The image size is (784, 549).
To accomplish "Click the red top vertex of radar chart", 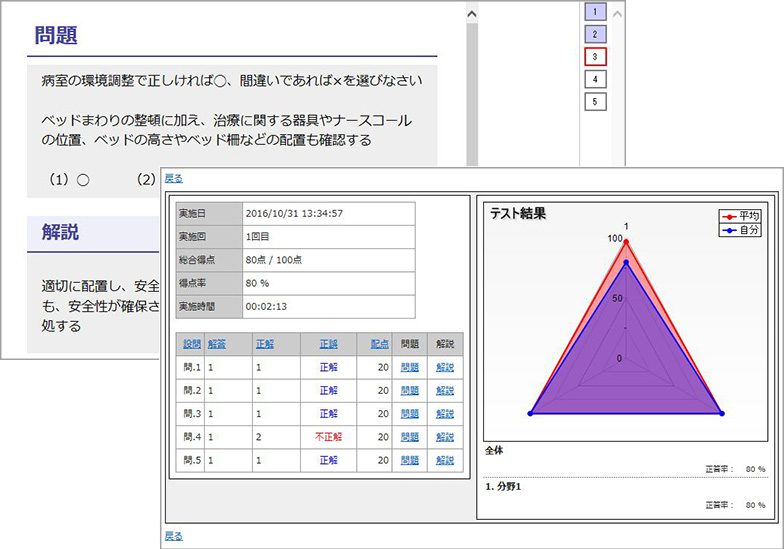I will click(626, 242).
